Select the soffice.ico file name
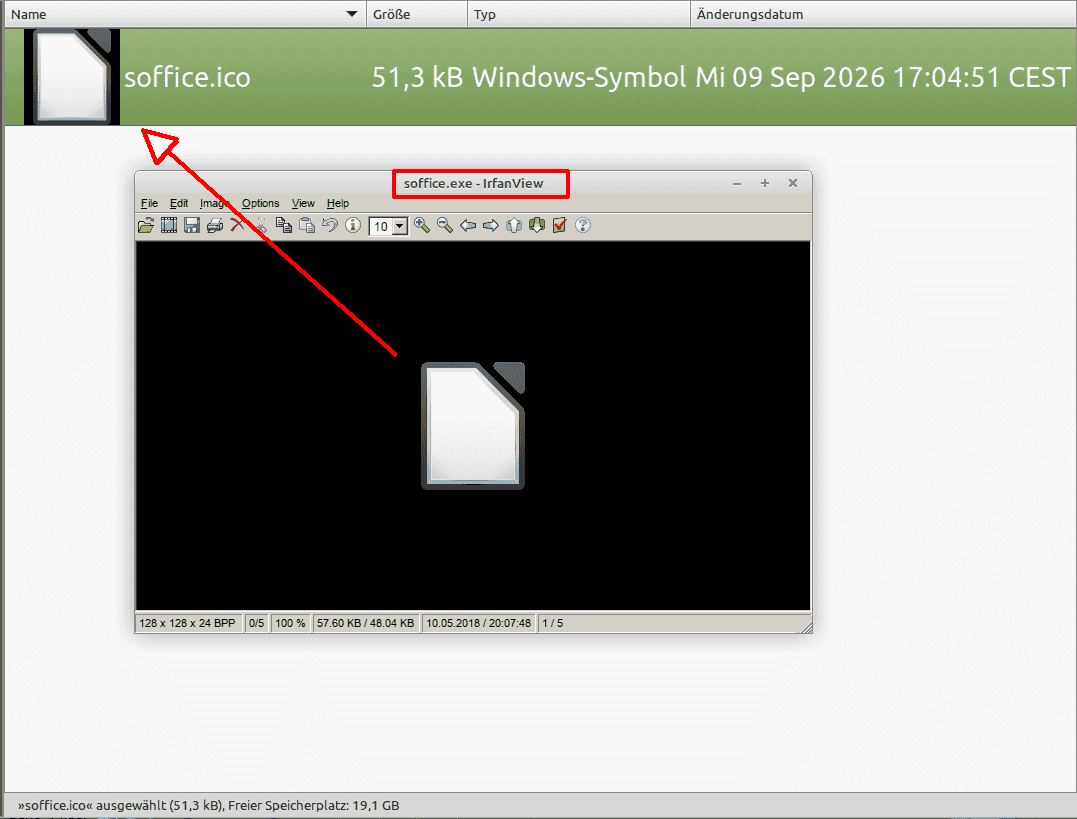Screen dimensions: 1077x819 coord(188,78)
